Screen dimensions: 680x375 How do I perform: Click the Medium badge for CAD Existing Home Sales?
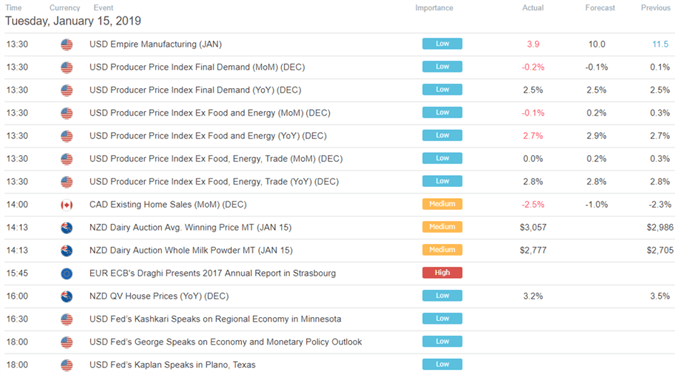pos(442,204)
